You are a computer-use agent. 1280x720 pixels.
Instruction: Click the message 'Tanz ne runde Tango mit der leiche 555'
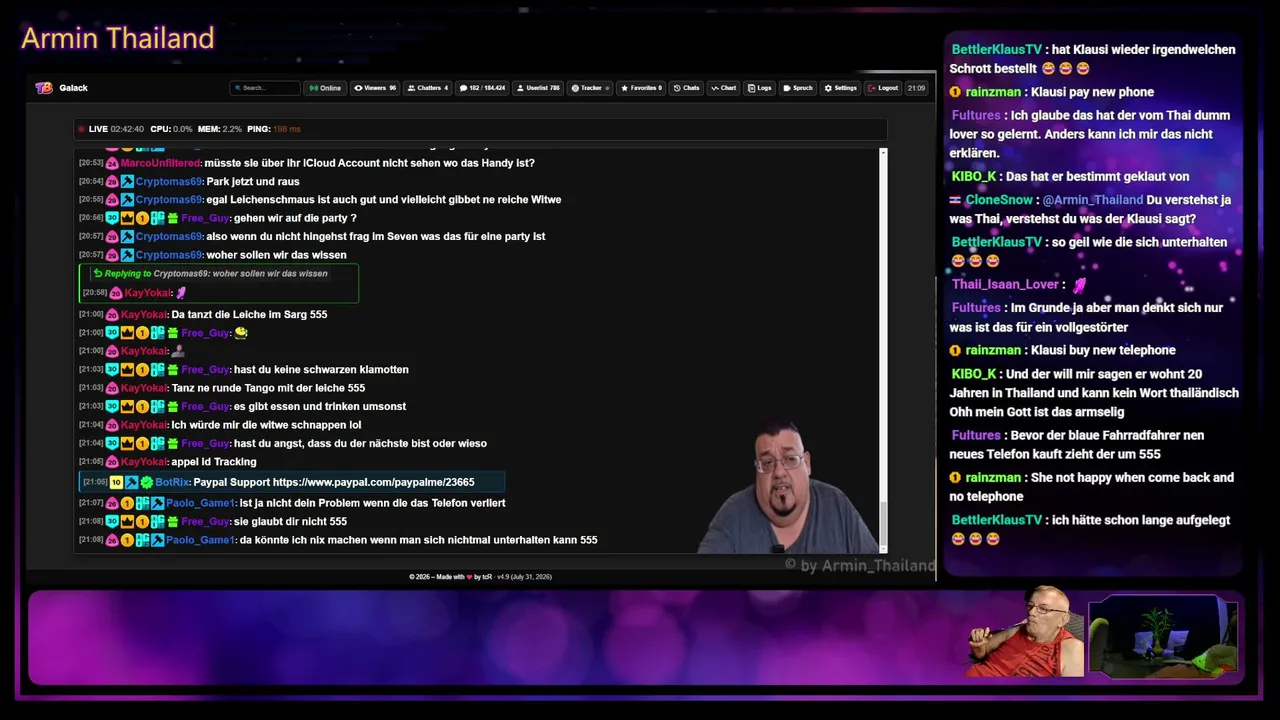point(268,388)
